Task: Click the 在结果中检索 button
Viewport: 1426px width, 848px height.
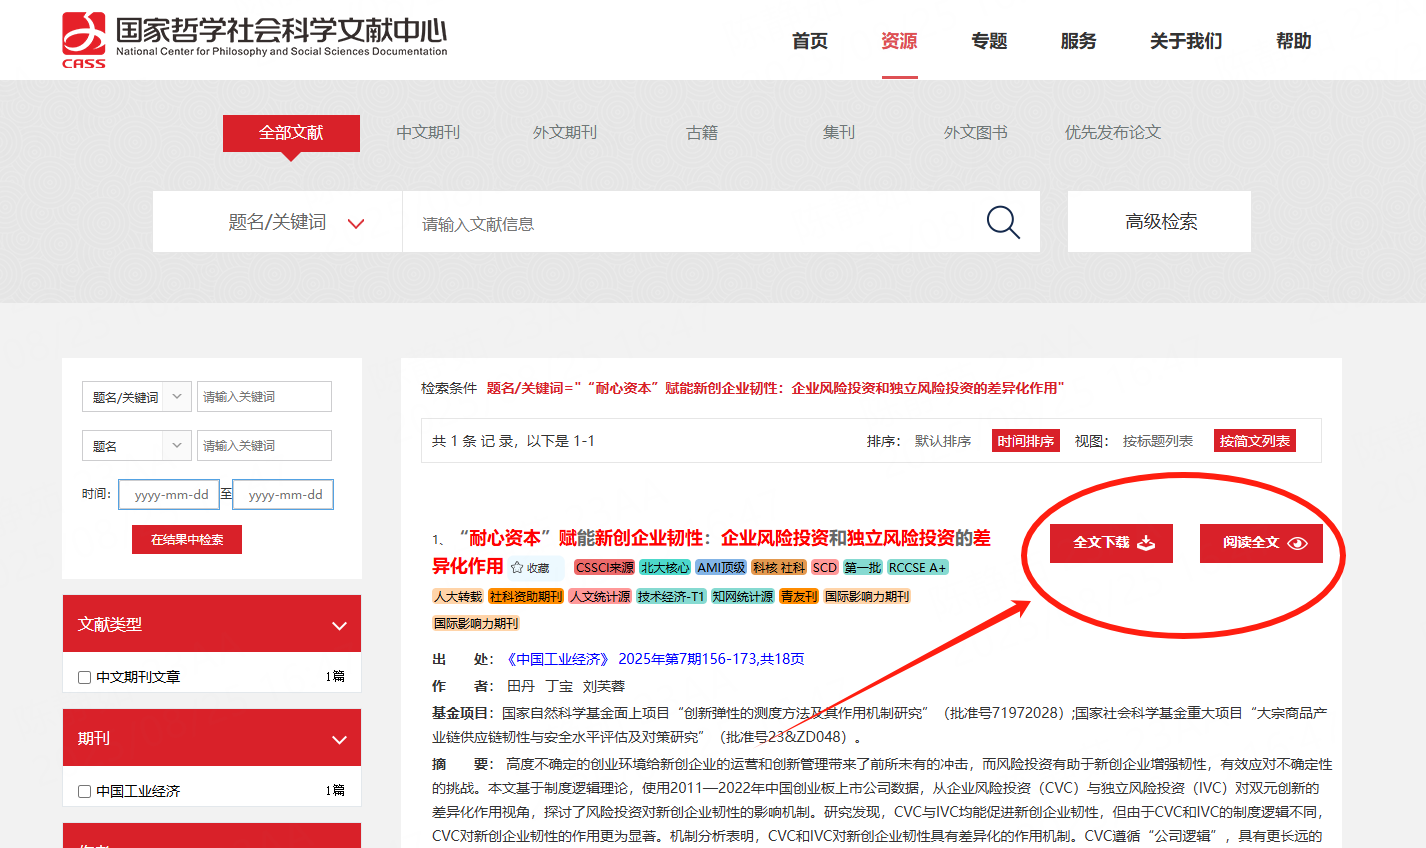Action: point(187,540)
